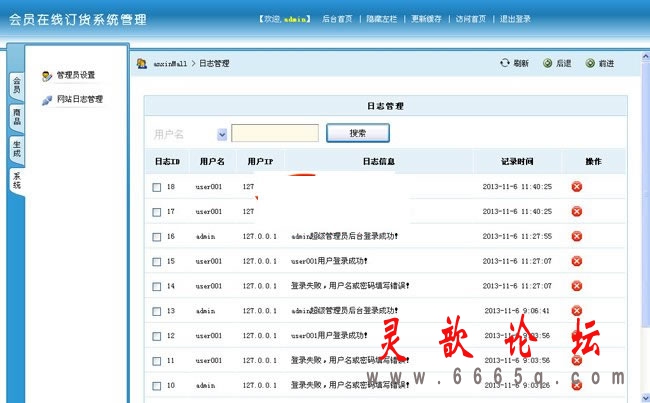Click the vertical scrollbar down arrow

coord(646,397)
